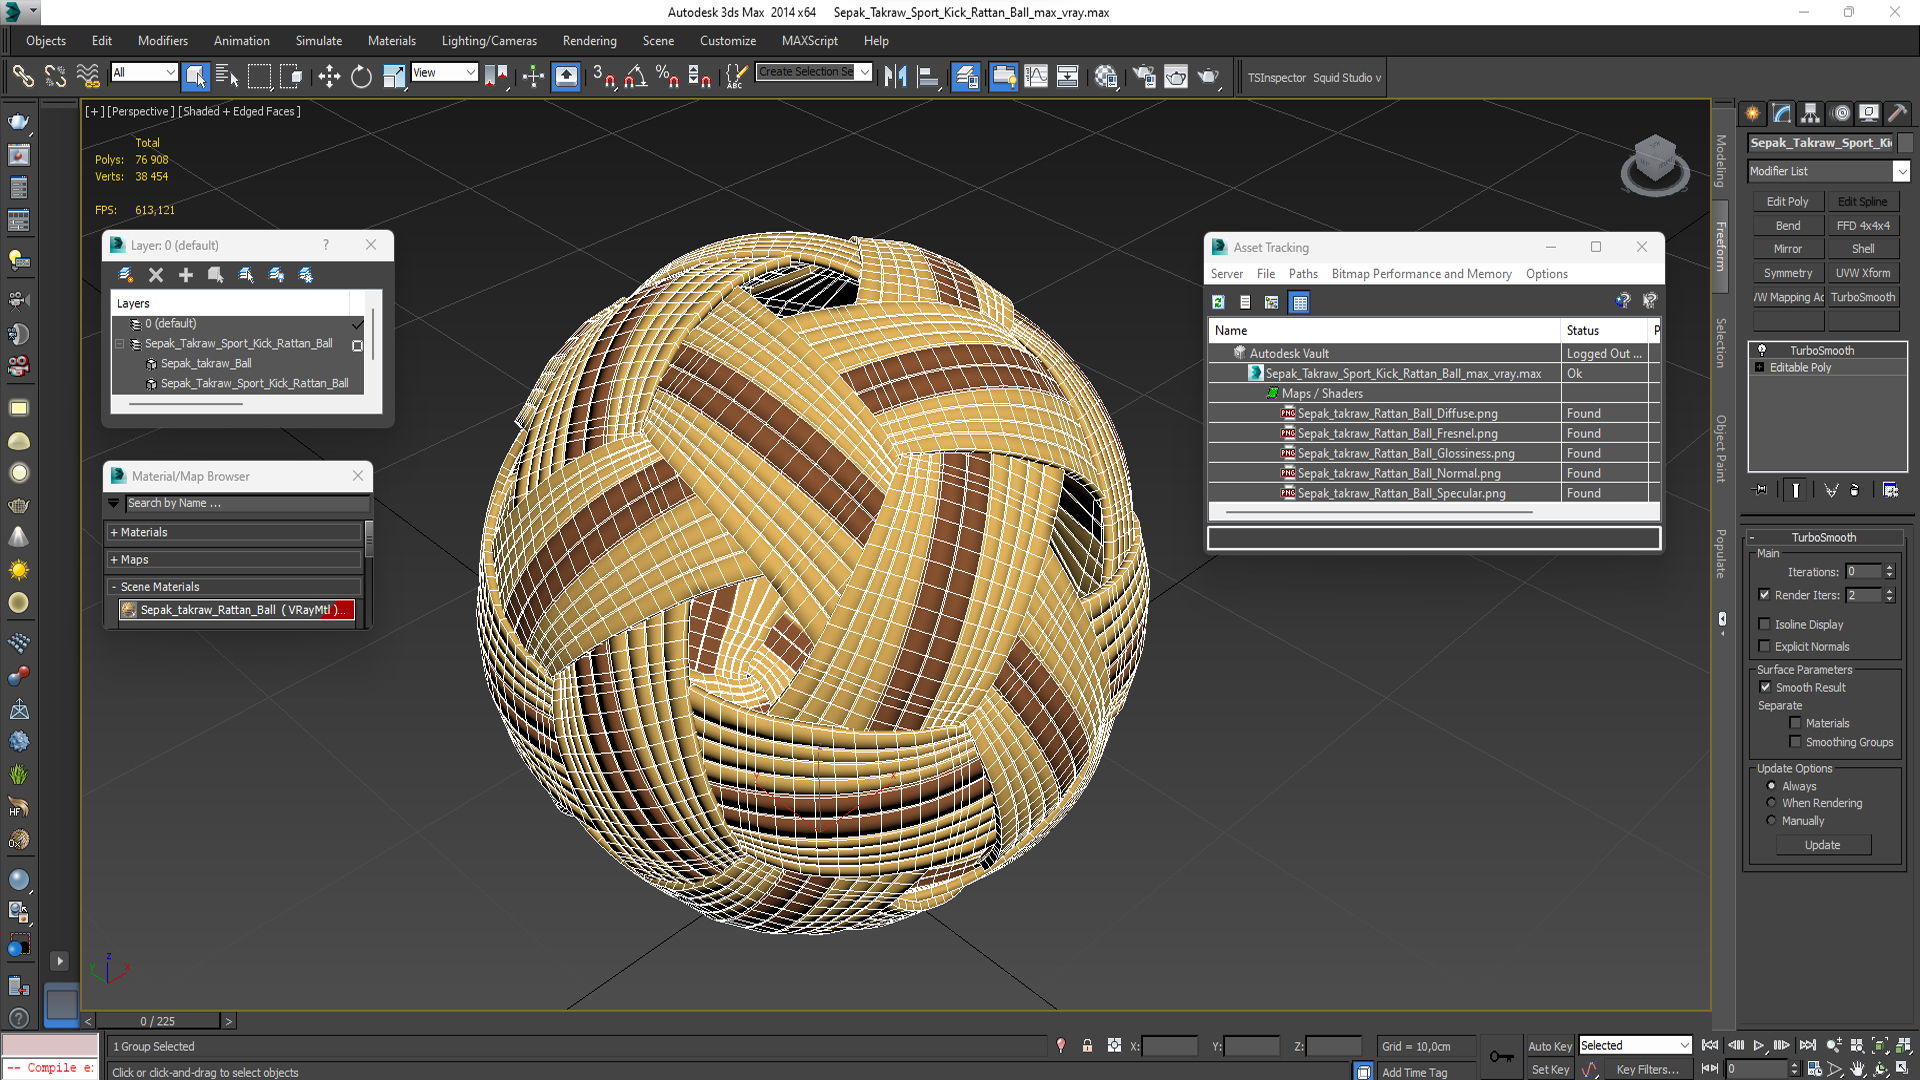The image size is (1920, 1080).
Task: Activate the Select and Scale tool
Action: coord(394,76)
